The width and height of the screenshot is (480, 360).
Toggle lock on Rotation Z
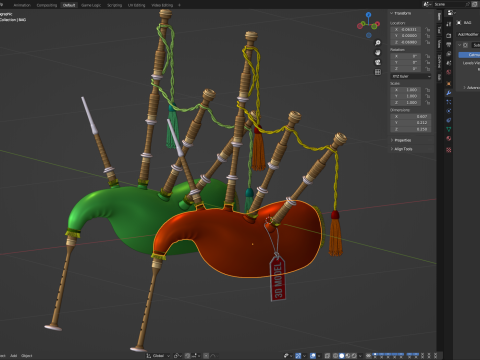point(428,69)
